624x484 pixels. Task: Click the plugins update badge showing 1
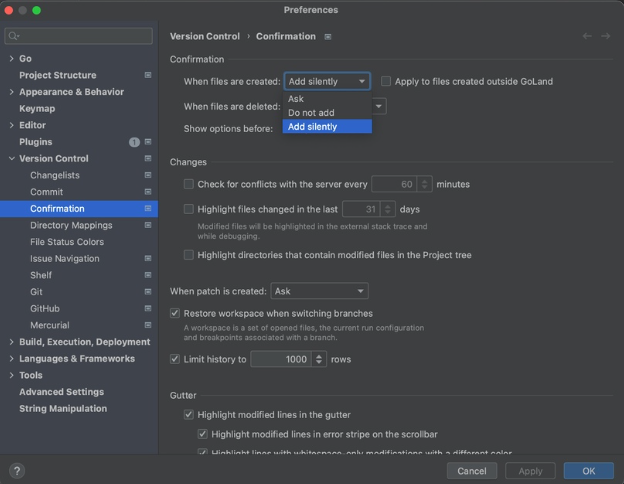[x=134, y=142]
